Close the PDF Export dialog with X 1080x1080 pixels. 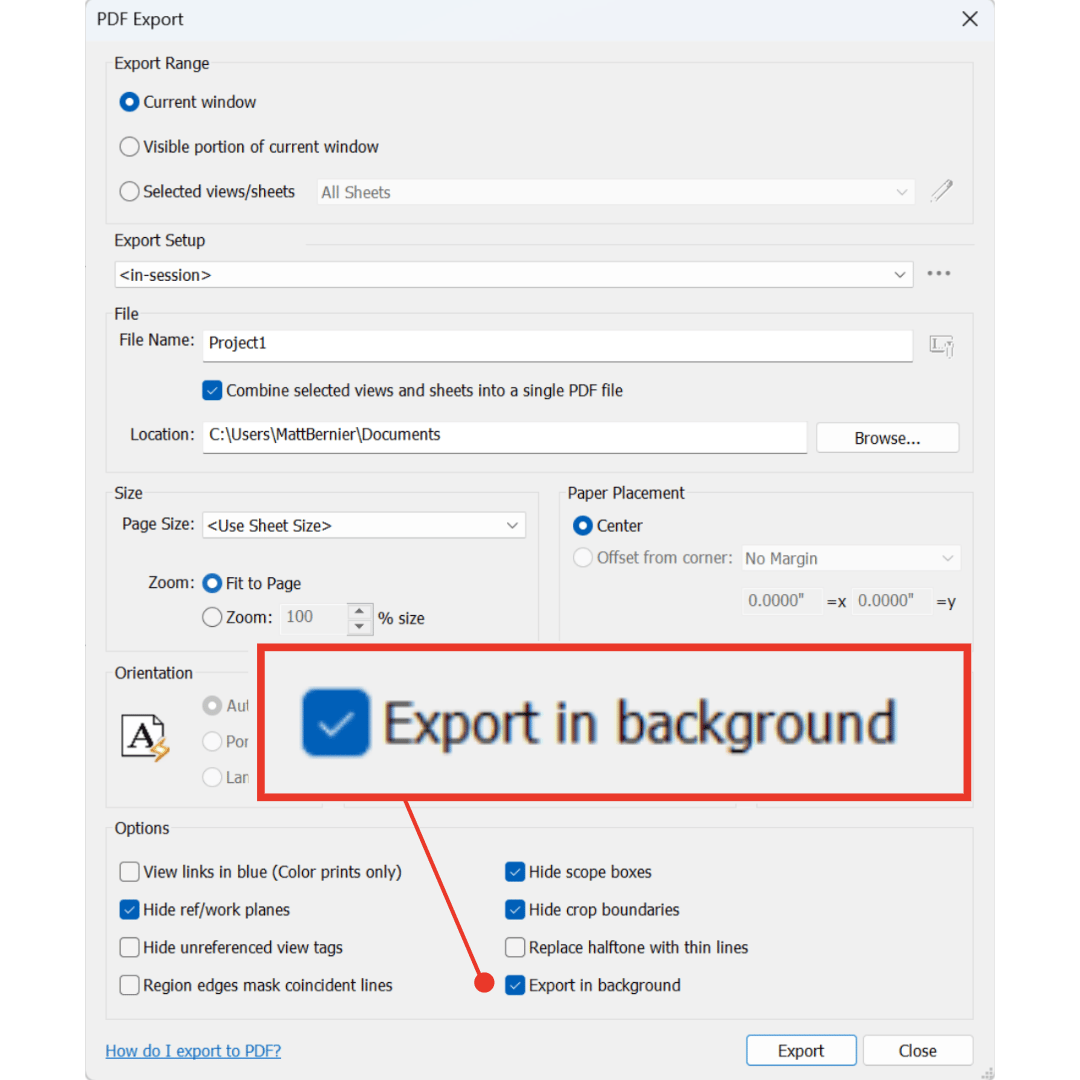pos(969,19)
